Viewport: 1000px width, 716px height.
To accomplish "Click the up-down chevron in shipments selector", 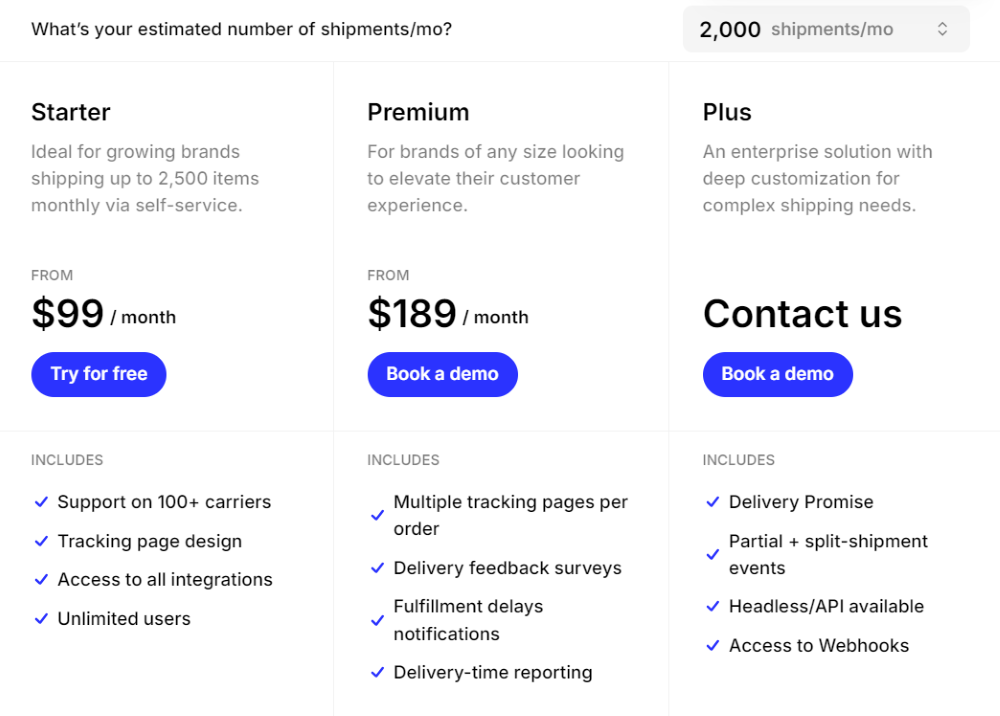I will (x=942, y=29).
